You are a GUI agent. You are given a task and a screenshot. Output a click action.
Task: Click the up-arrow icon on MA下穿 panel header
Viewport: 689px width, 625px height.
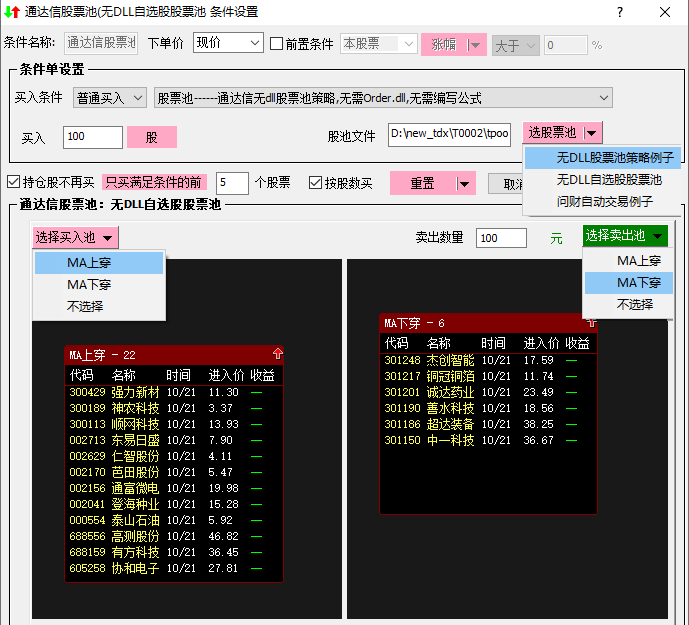(590, 322)
